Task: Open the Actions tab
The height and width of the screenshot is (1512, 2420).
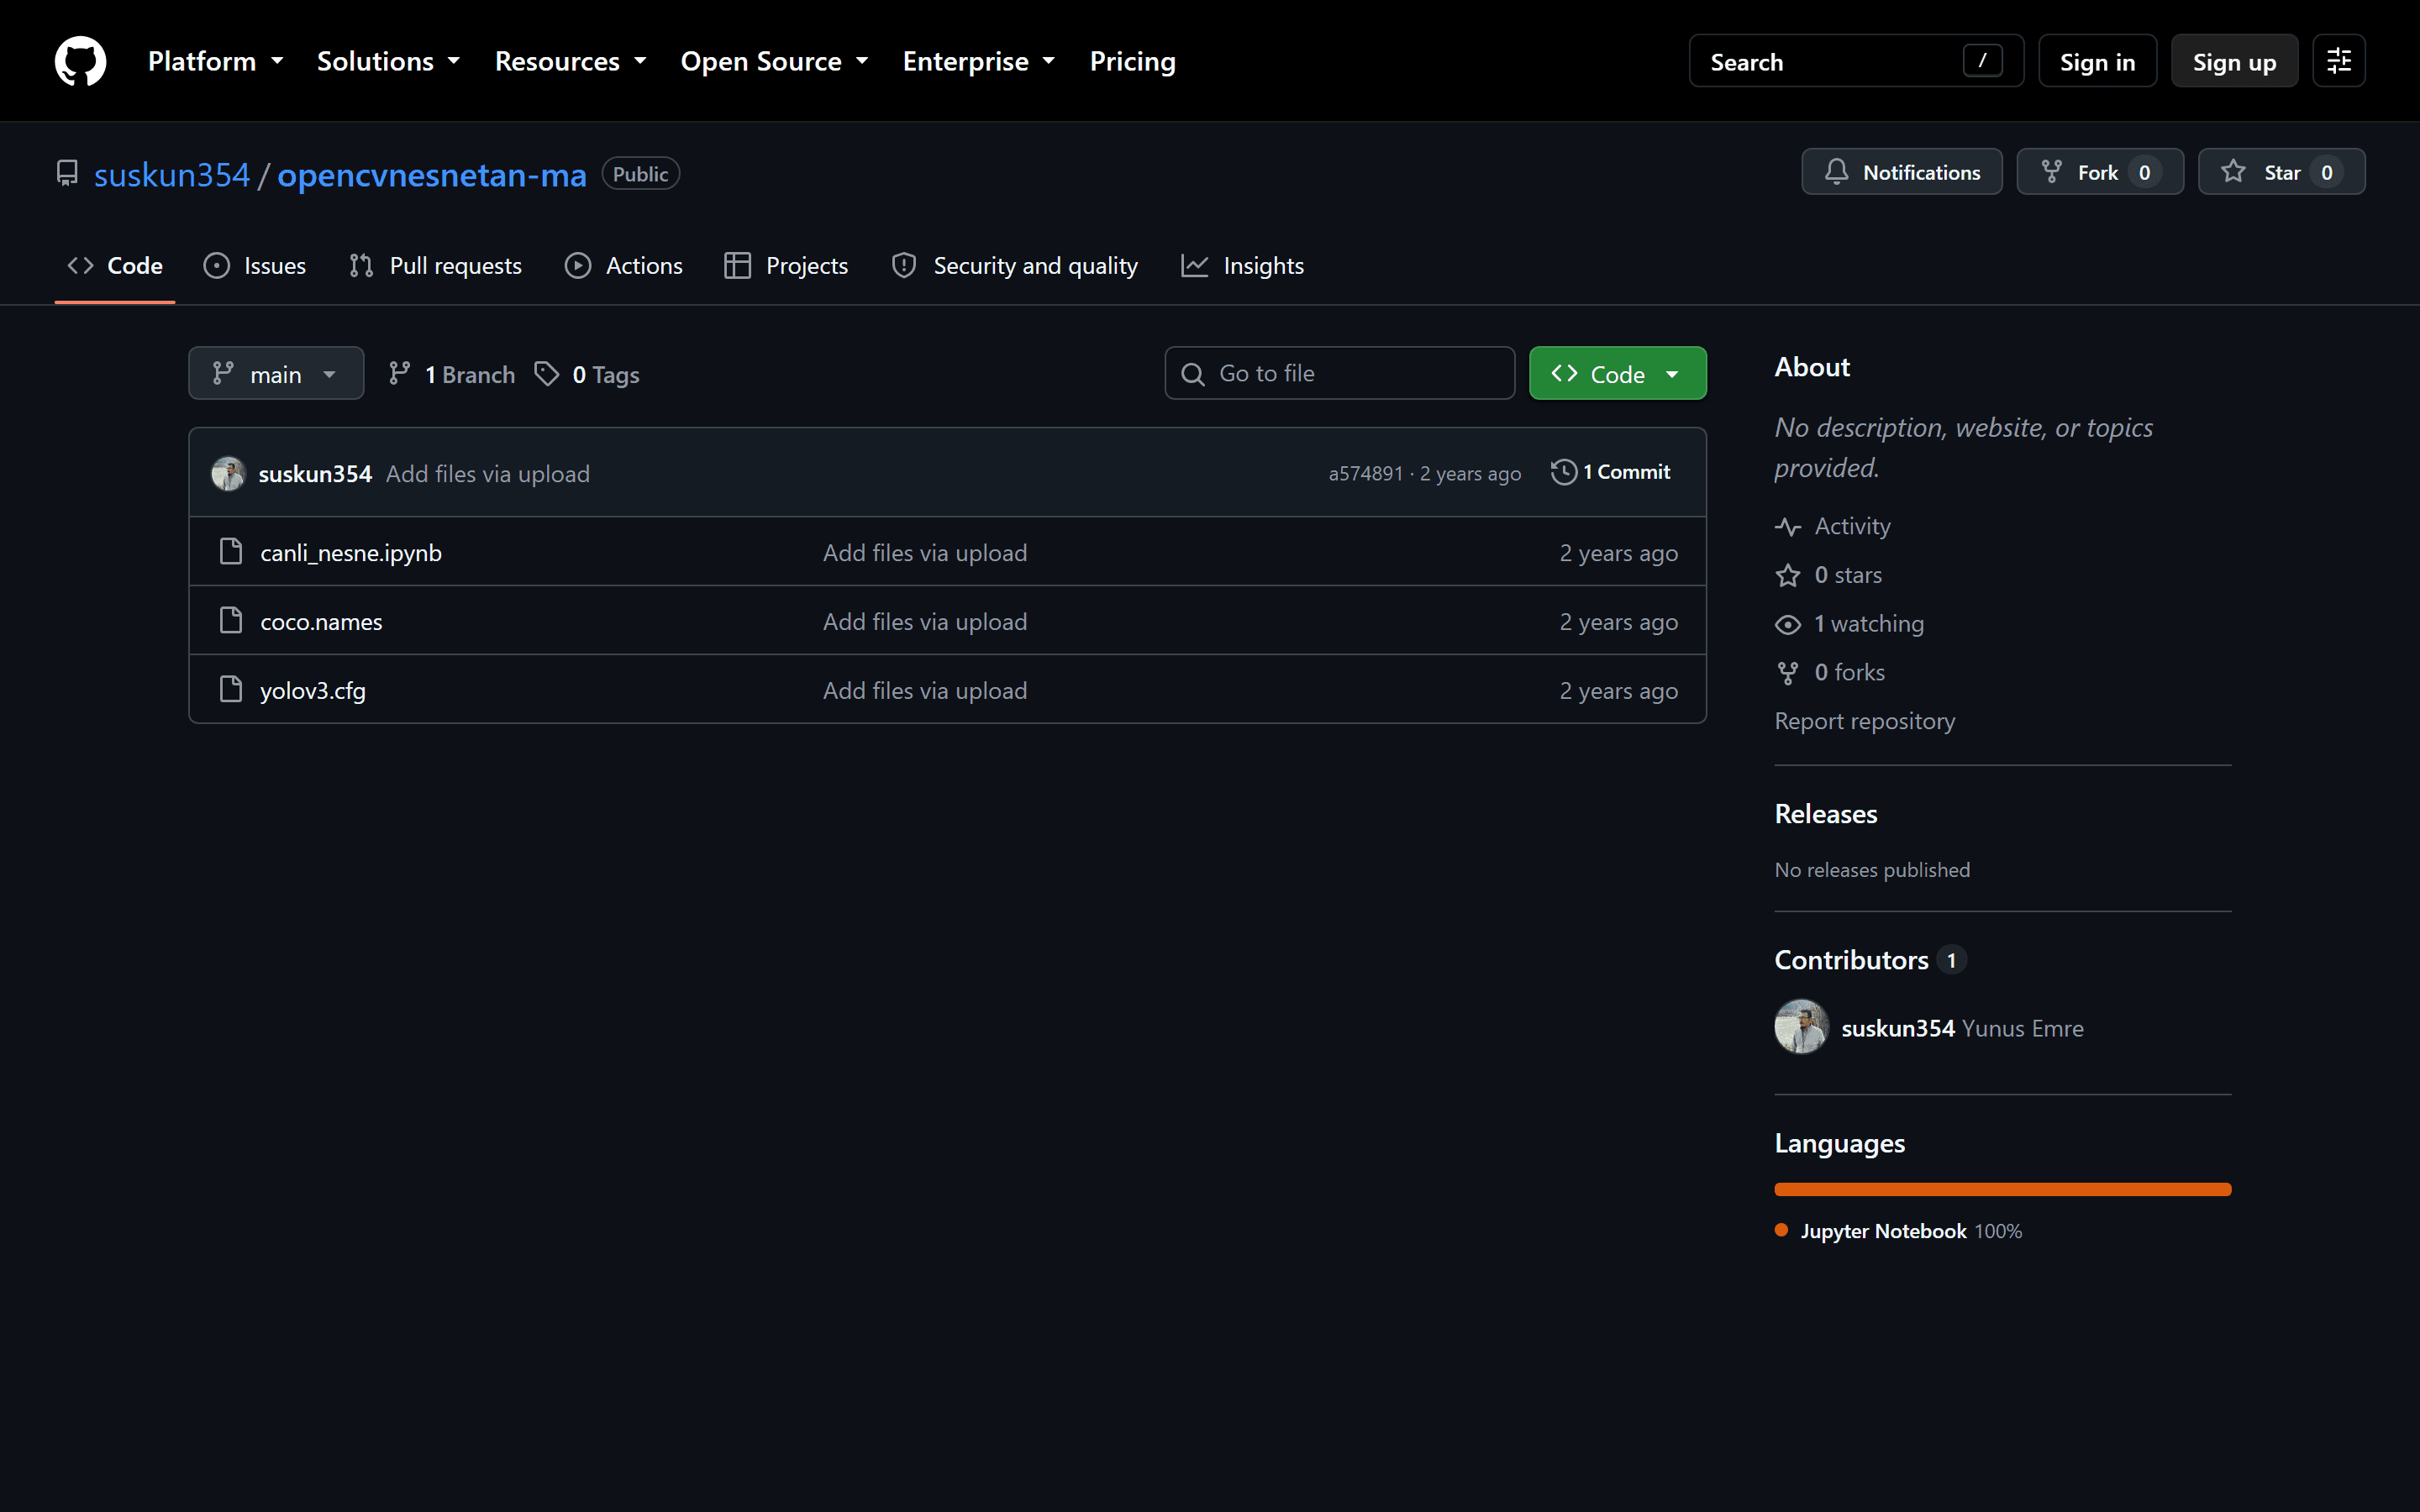Action: [x=624, y=265]
